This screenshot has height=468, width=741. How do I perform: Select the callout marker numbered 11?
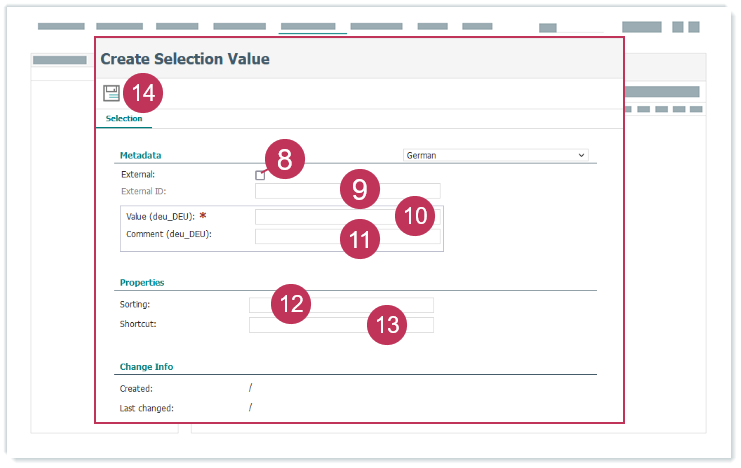click(x=360, y=240)
